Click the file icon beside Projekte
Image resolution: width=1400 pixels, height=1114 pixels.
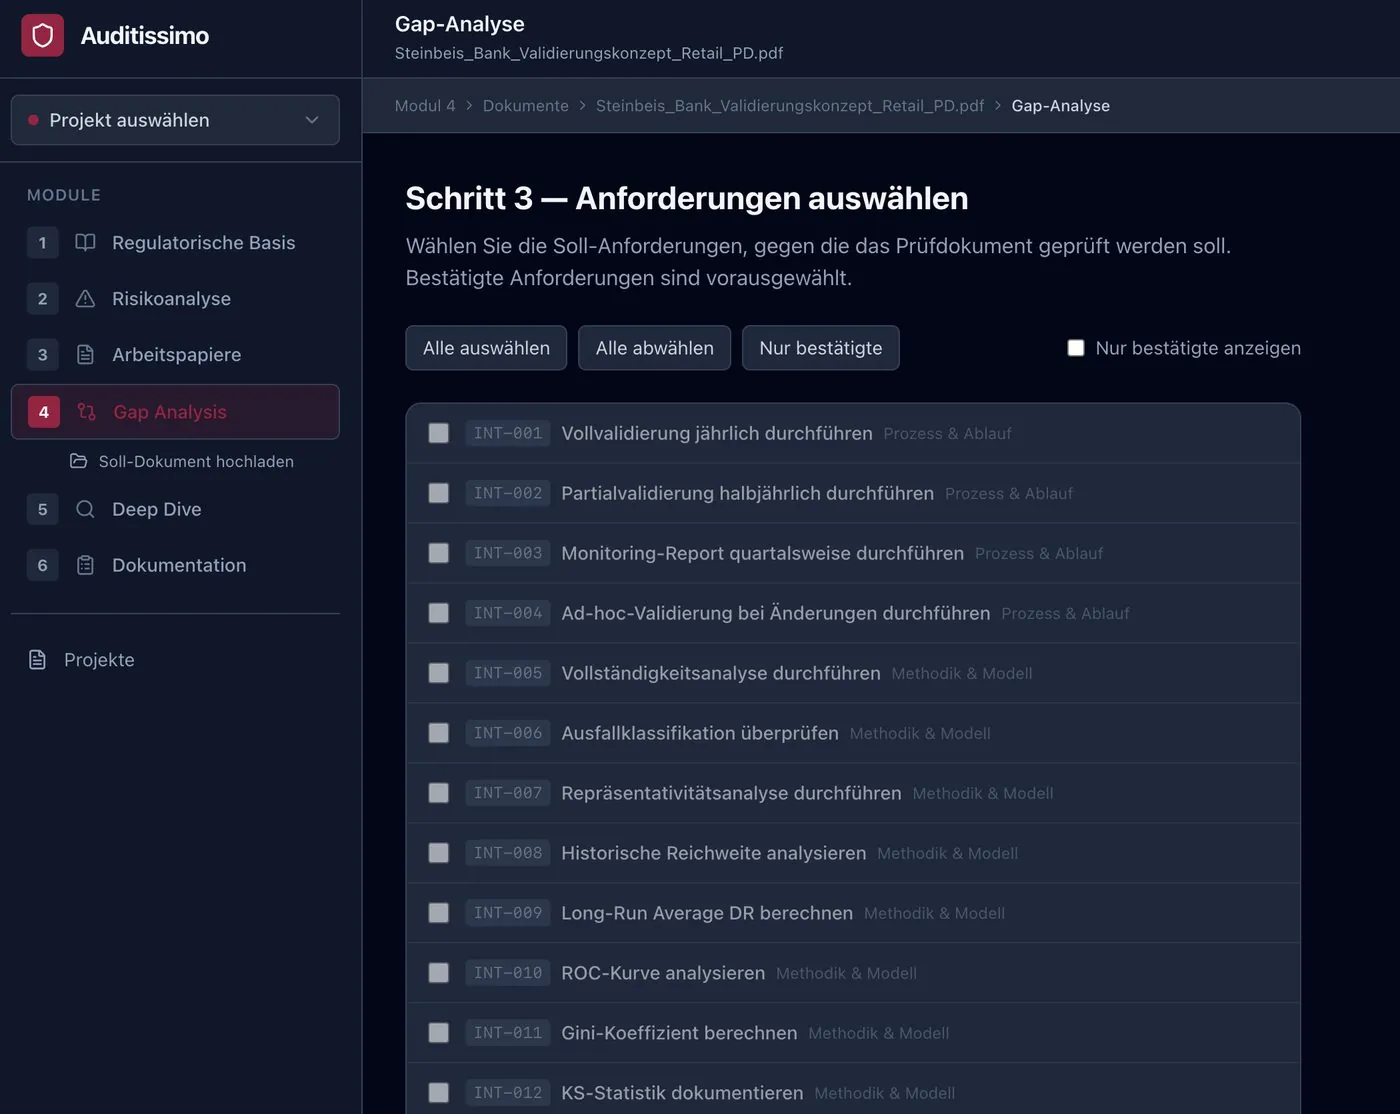(37, 659)
